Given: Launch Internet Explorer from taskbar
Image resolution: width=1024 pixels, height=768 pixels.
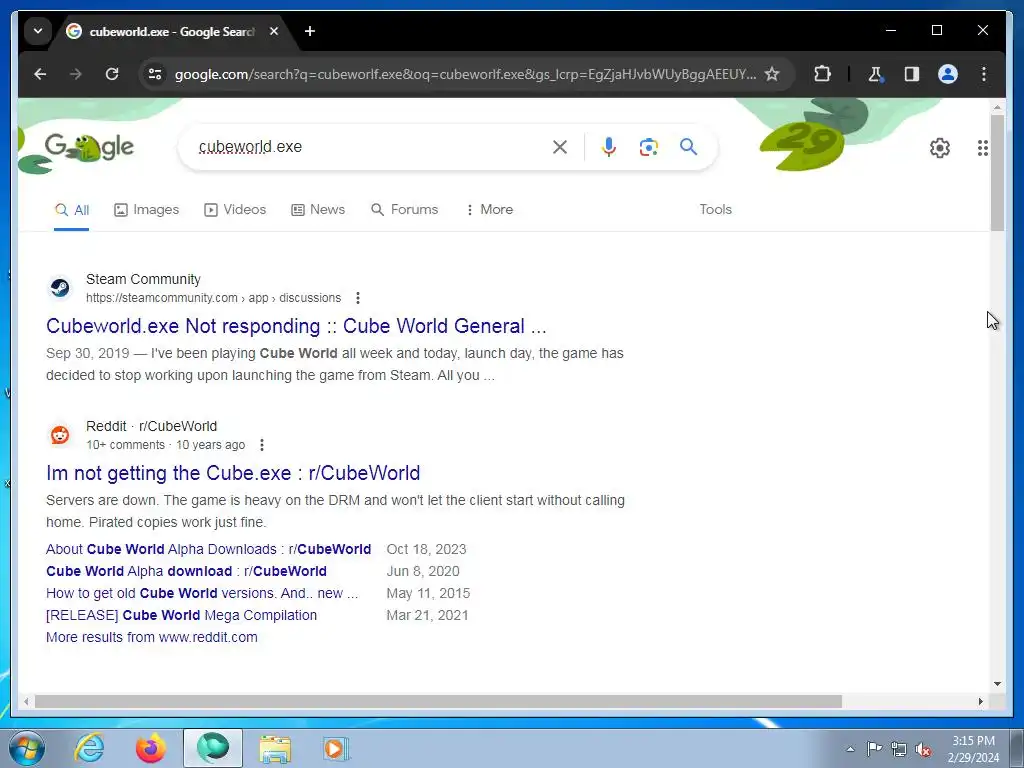Looking at the screenshot, I should [x=89, y=748].
